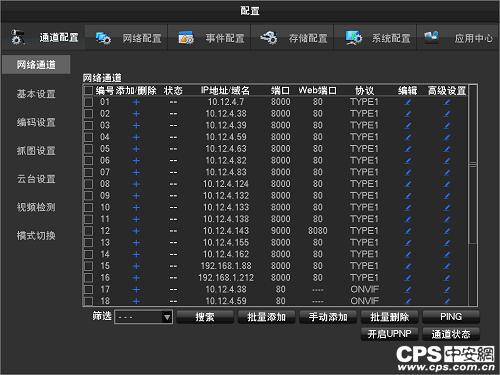Image resolution: width=500 pixels, height=375 pixels.
Task: Open edit pencil for channel 02
Action: (x=407, y=114)
